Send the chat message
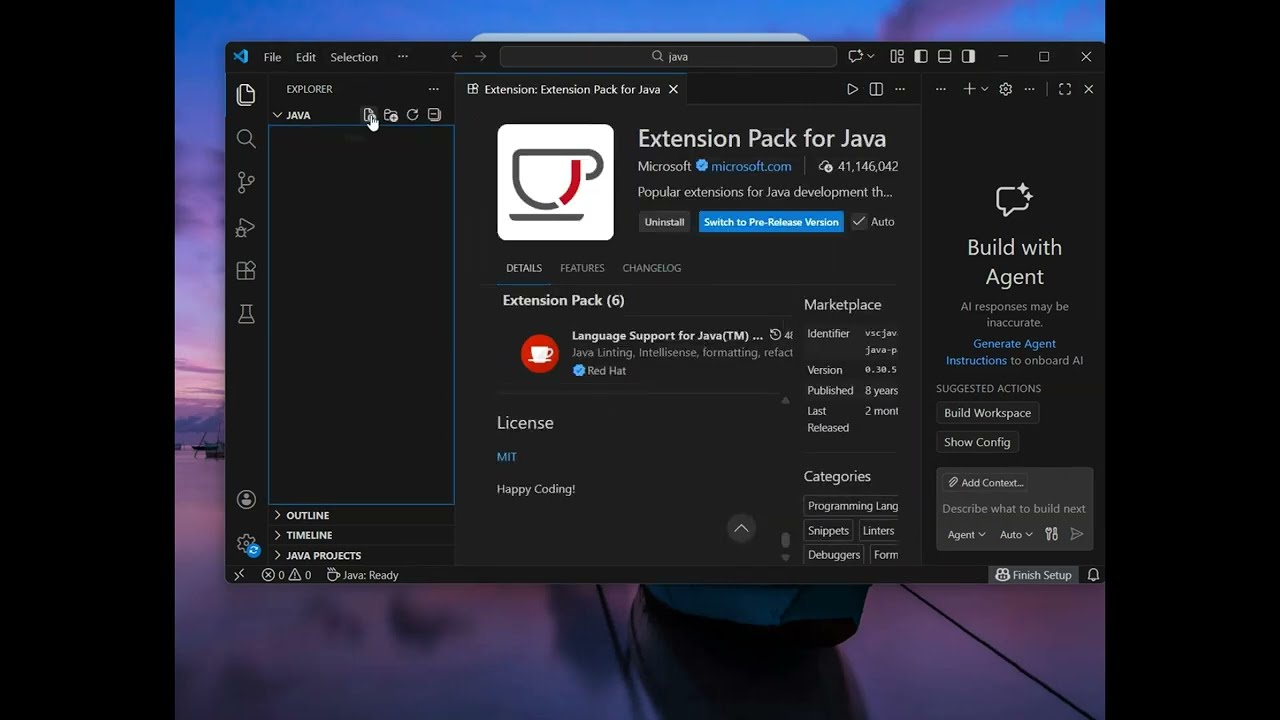The width and height of the screenshot is (1280, 720). (1077, 534)
